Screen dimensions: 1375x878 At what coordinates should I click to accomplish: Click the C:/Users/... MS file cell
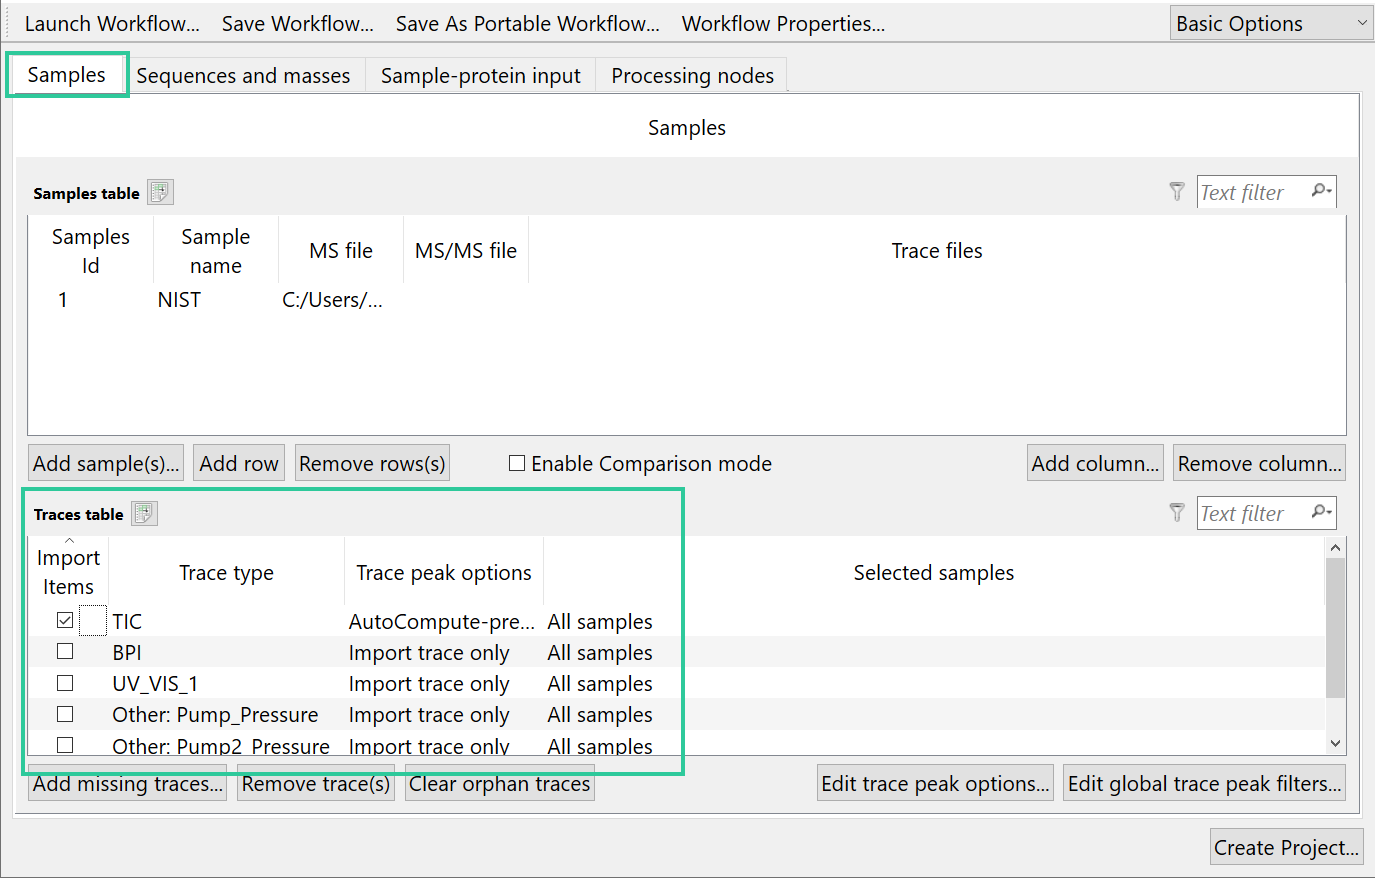(341, 300)
